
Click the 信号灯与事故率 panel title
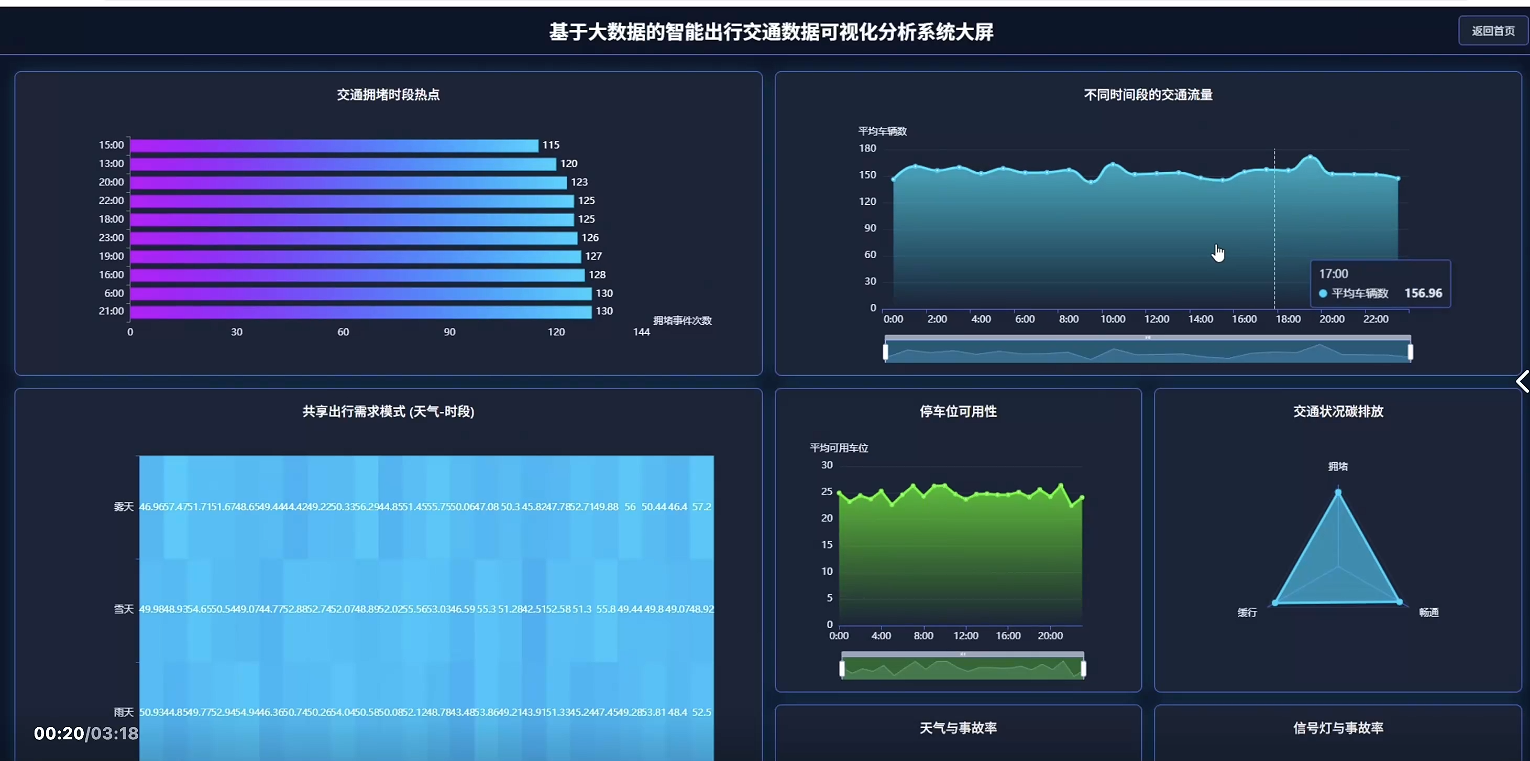click(1338, 729)
